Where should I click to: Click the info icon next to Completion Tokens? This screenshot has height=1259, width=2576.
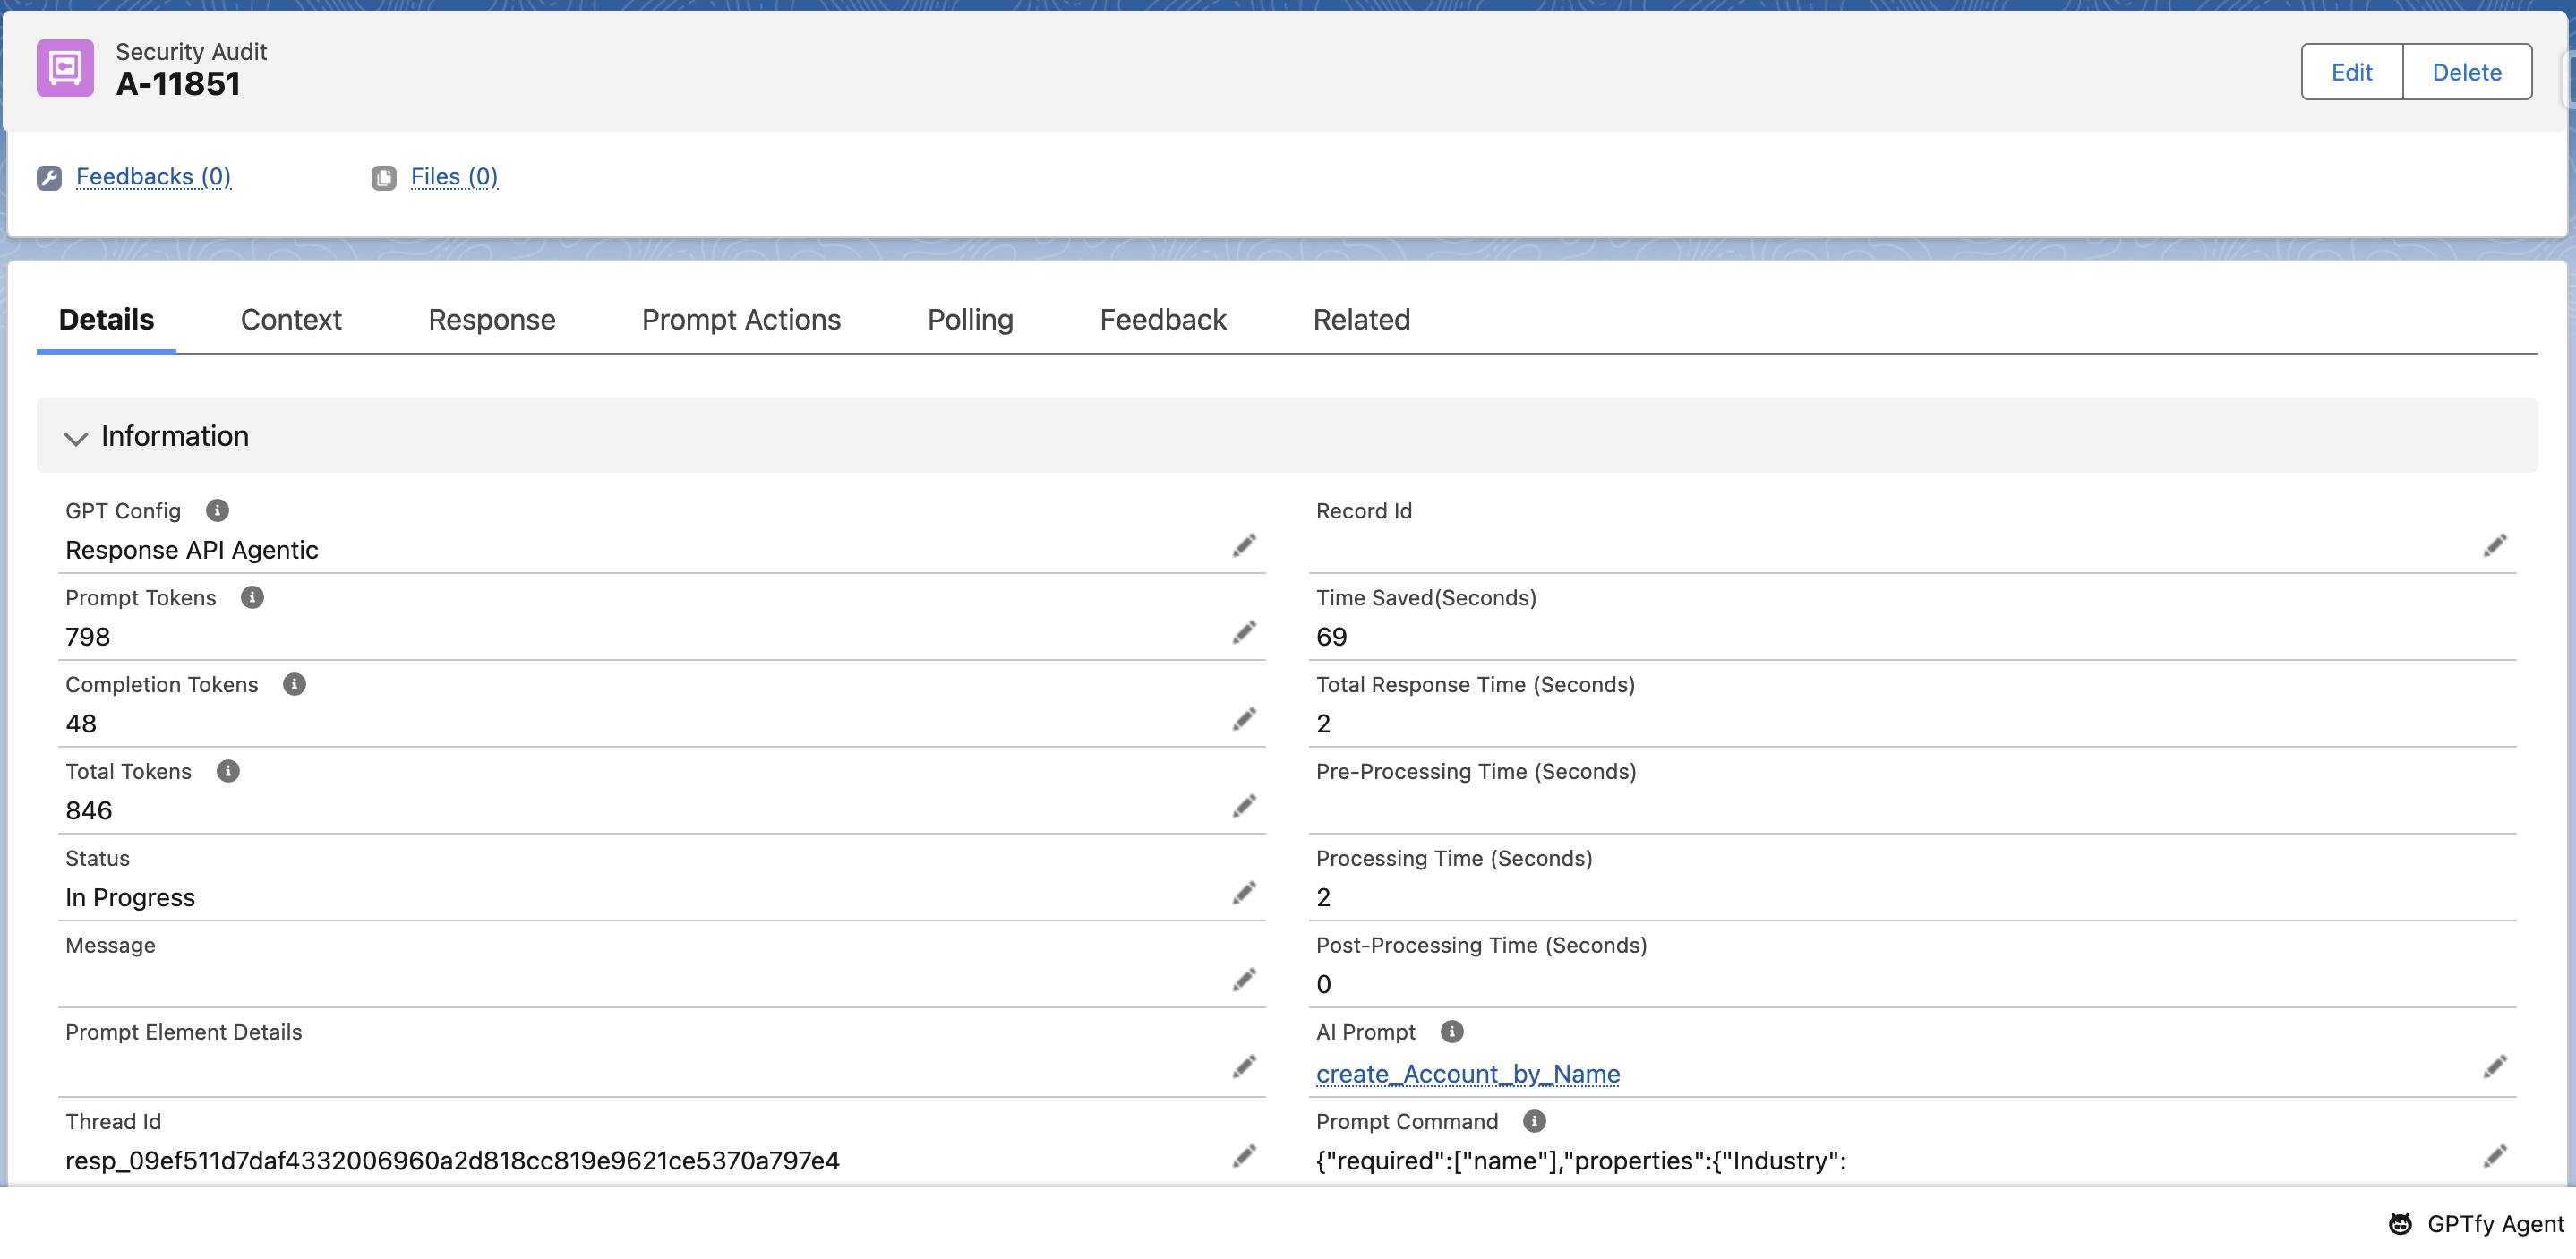tap(294, 684)
